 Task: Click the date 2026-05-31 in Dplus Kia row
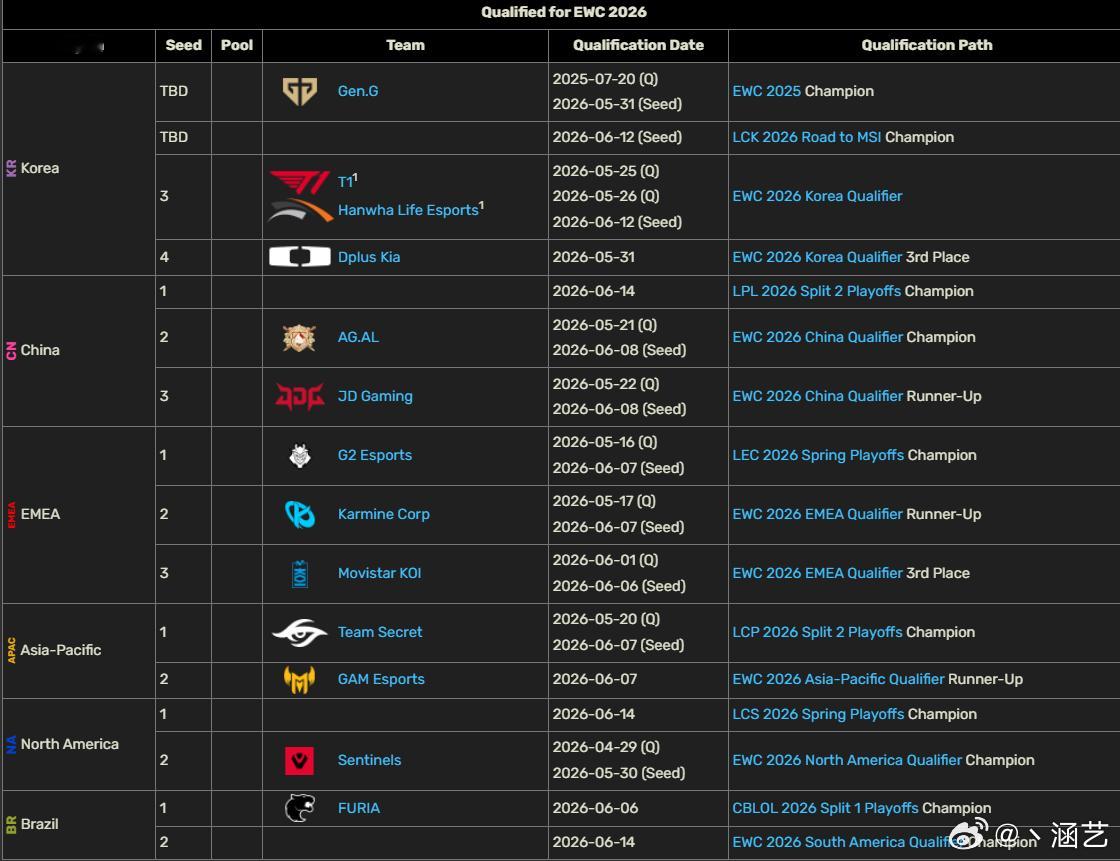[x=594, y=257]
